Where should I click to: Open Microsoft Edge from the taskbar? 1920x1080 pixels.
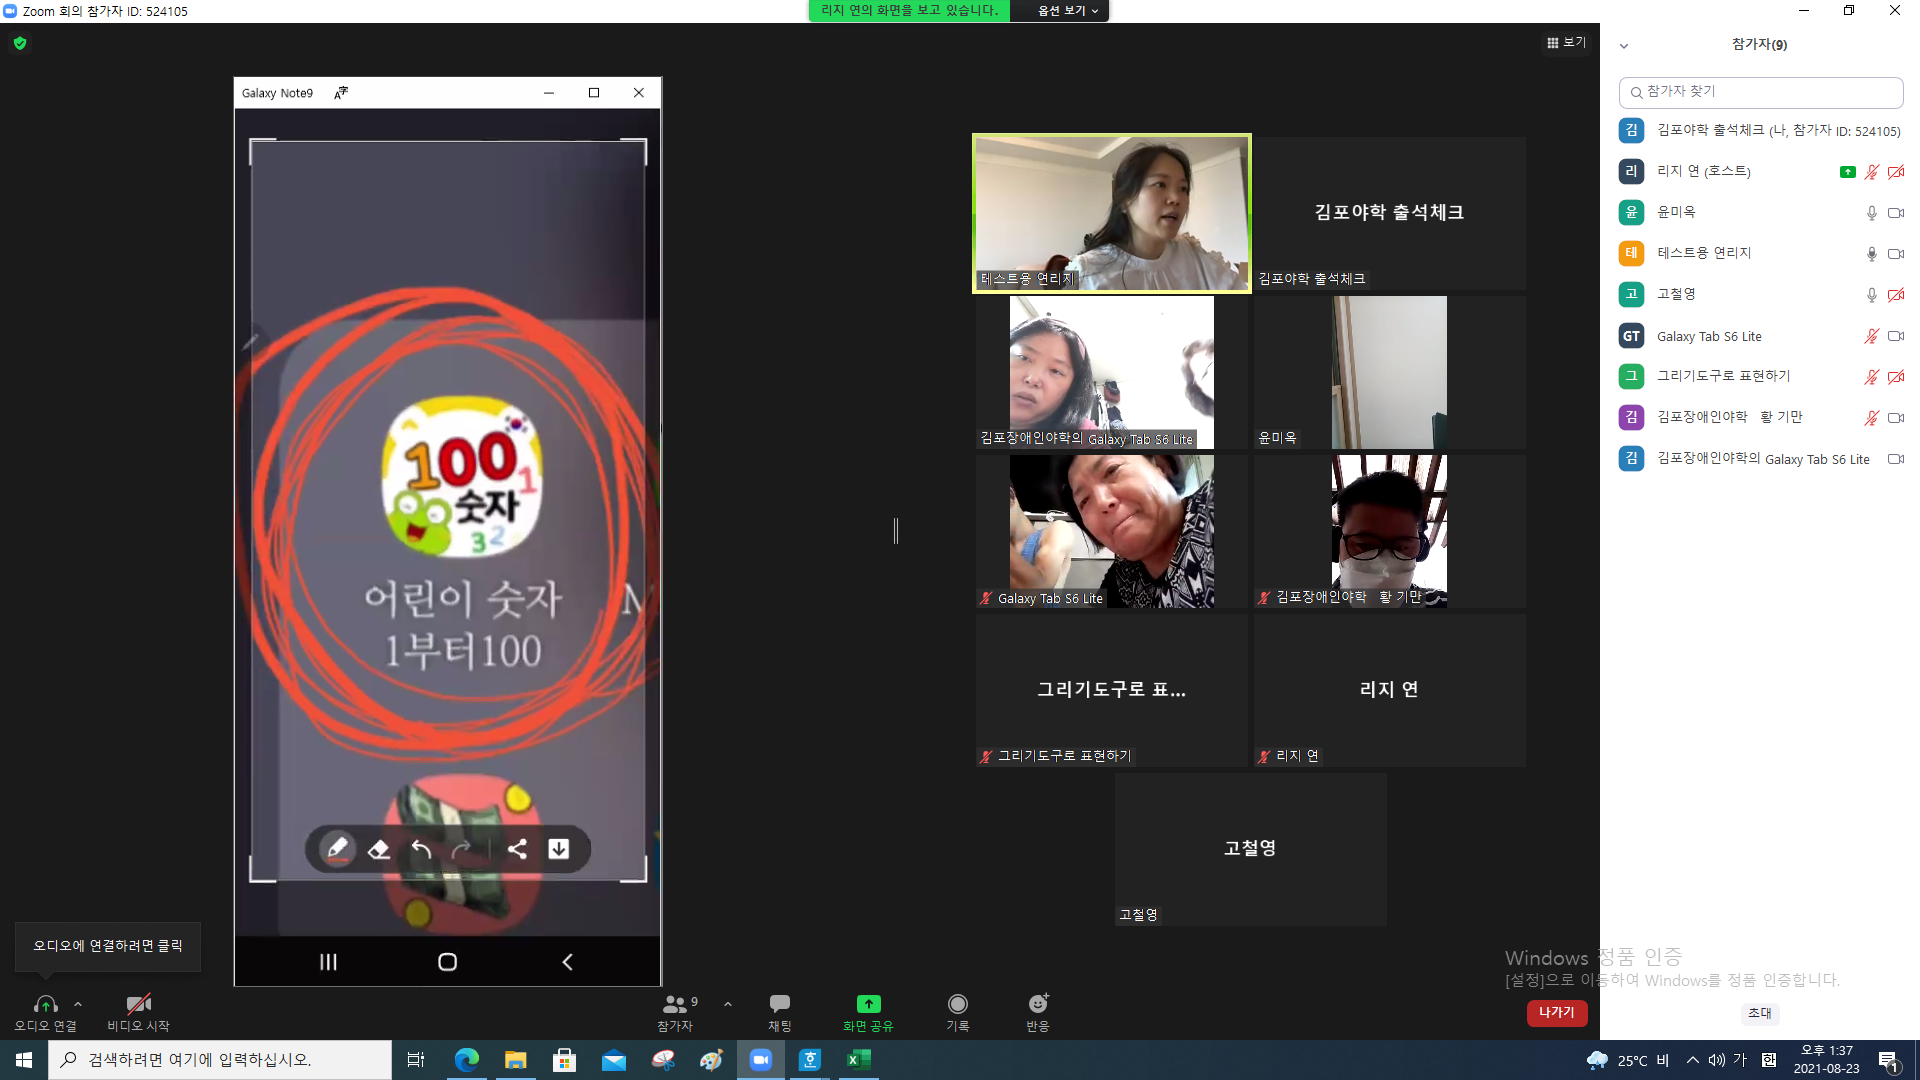467,1060
